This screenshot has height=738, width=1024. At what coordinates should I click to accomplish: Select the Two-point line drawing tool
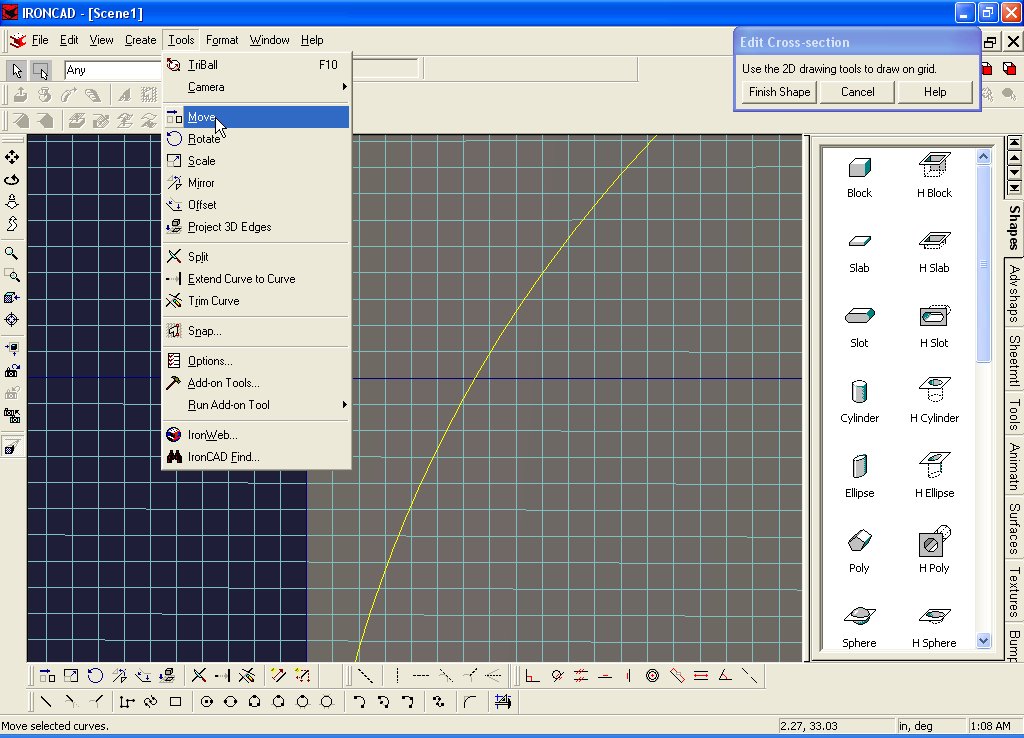[46, 702]
